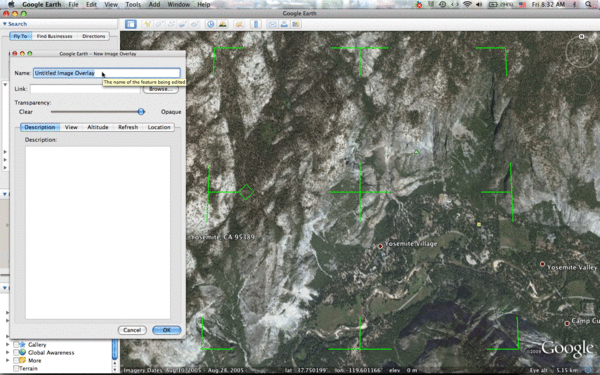Click the small green triangle map marker
Screen dimensions: 600x375
pos(417,152)
